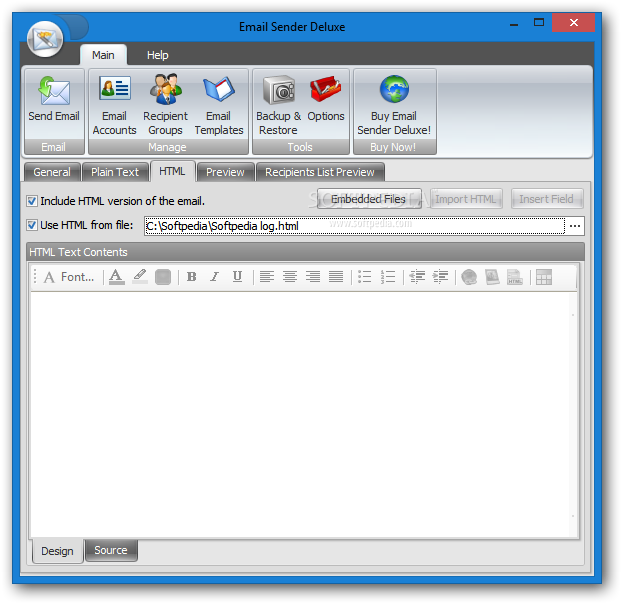Viewport: 622px width, 604px height.
Task: Toggle underline formatting
Action: point(237,277)
